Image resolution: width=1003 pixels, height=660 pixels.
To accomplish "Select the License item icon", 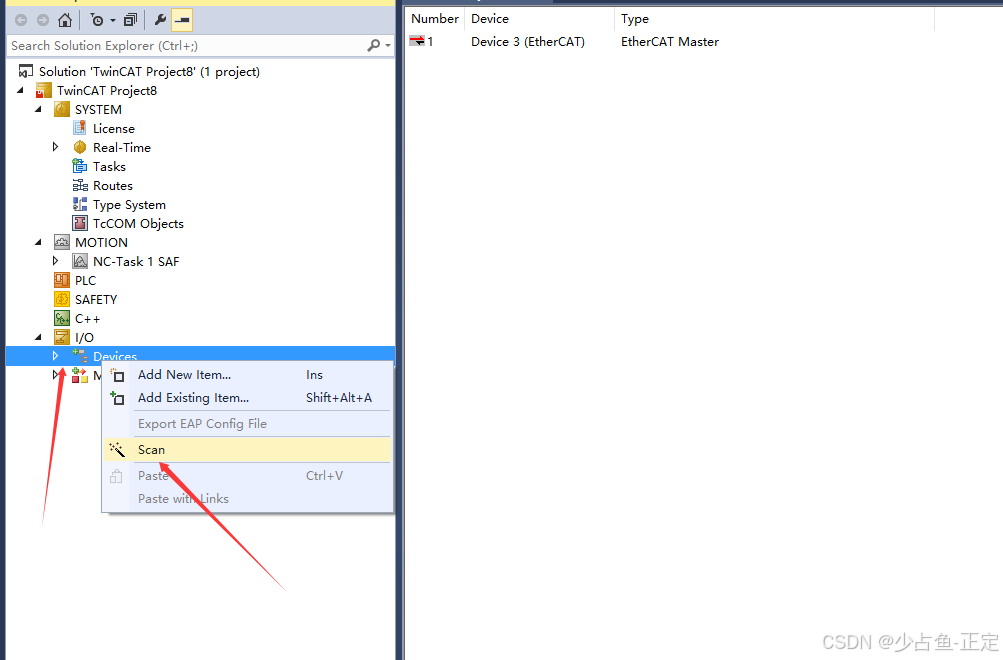I will [80, 129].
